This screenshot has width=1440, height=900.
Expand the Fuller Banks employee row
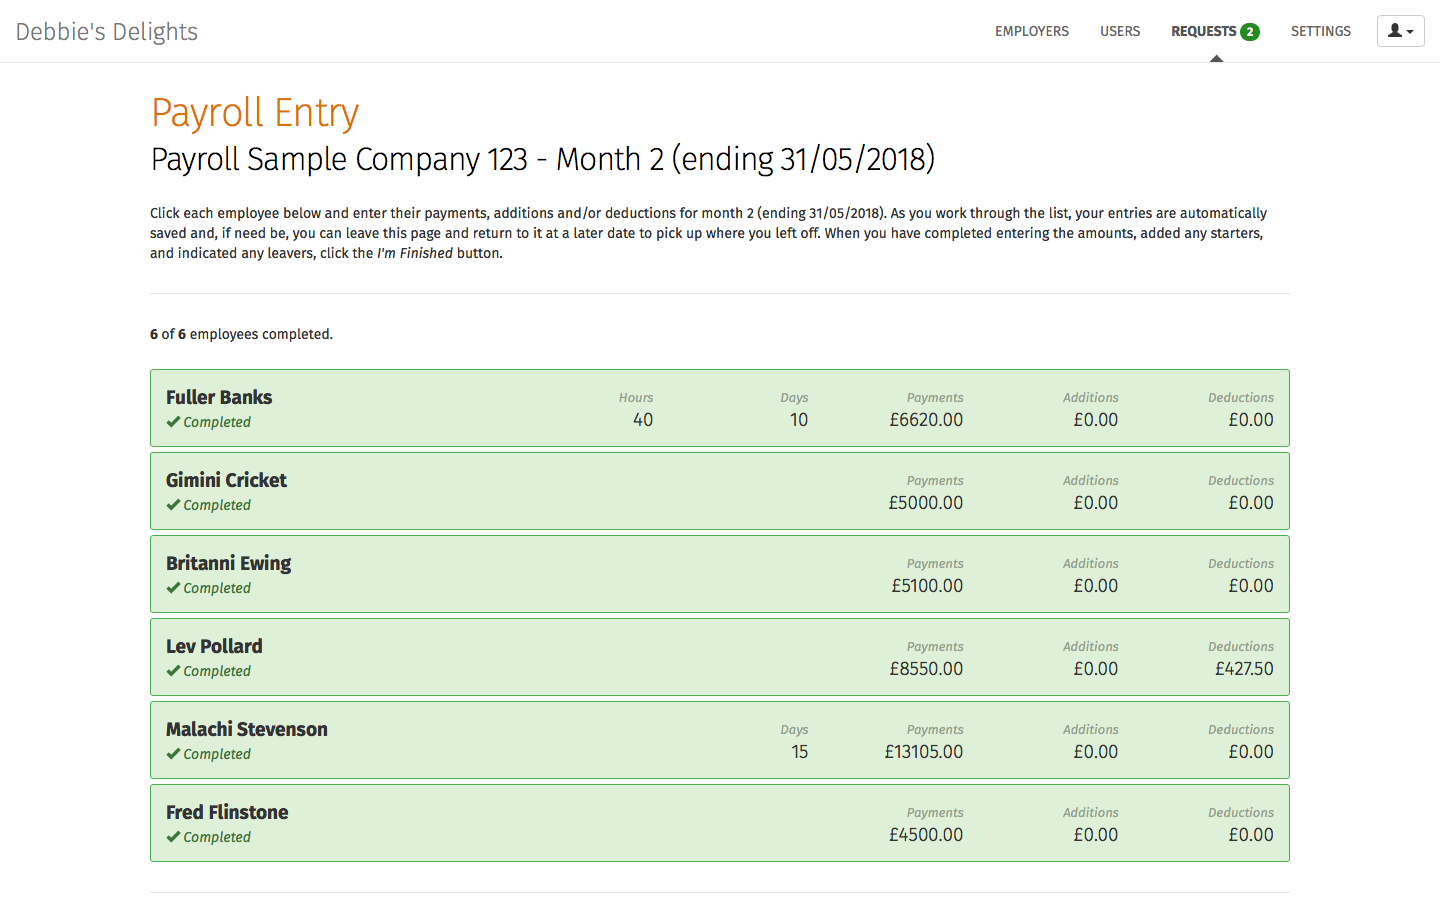click(219, 397)
